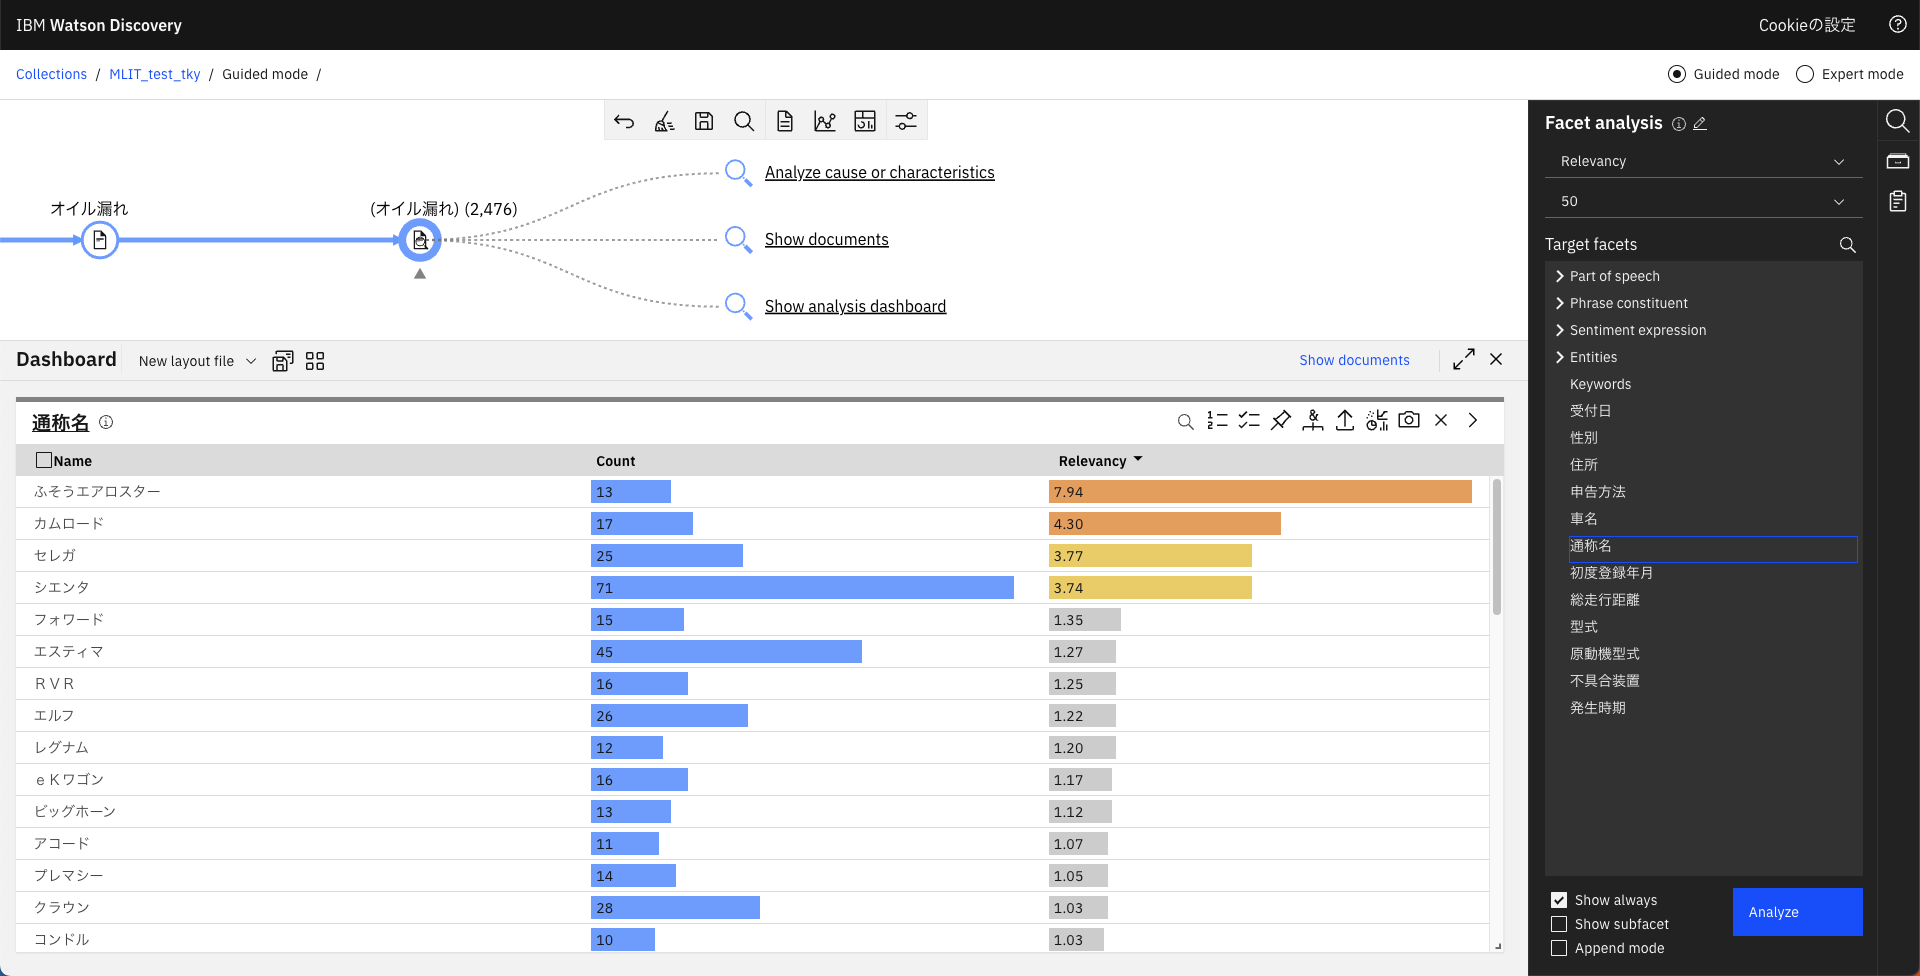Click the info icon next to the 通称名 title
The width and height of the screenshot is (1920, 976).
point(106,422)
